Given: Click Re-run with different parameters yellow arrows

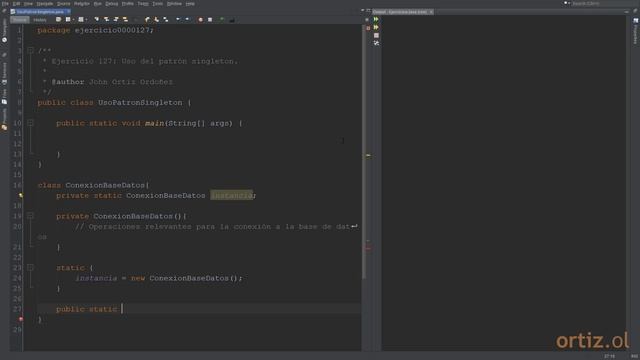Looking at the screenshot, I should tap(376, 27).
